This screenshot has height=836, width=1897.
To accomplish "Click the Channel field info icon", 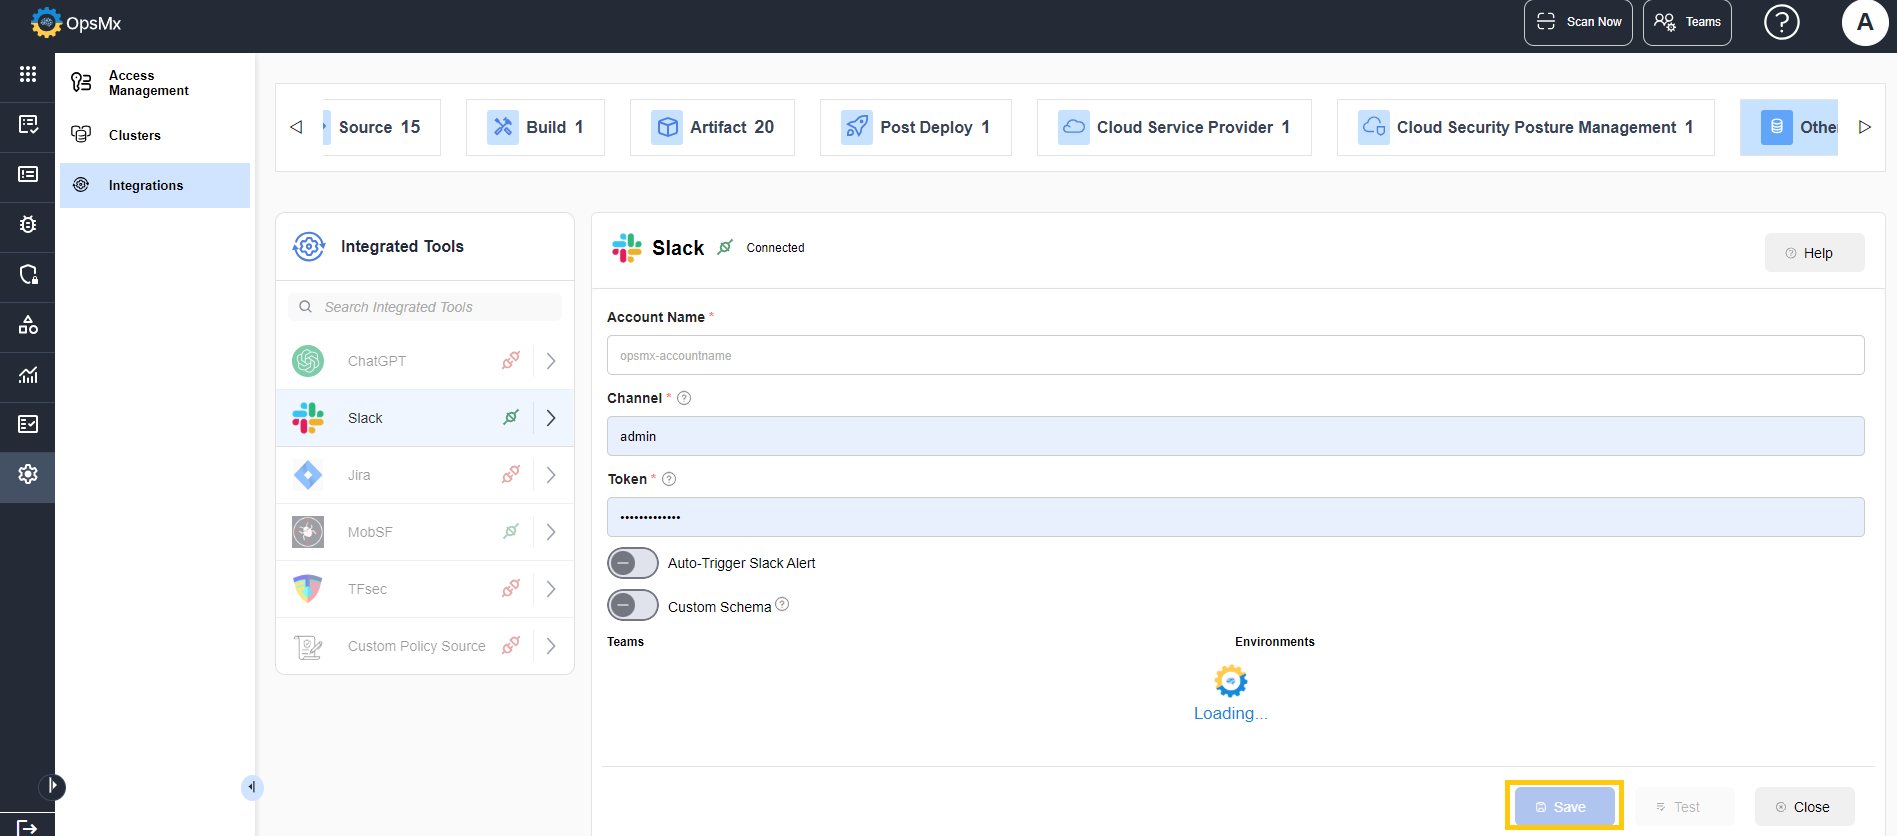I will coord(684,398).
